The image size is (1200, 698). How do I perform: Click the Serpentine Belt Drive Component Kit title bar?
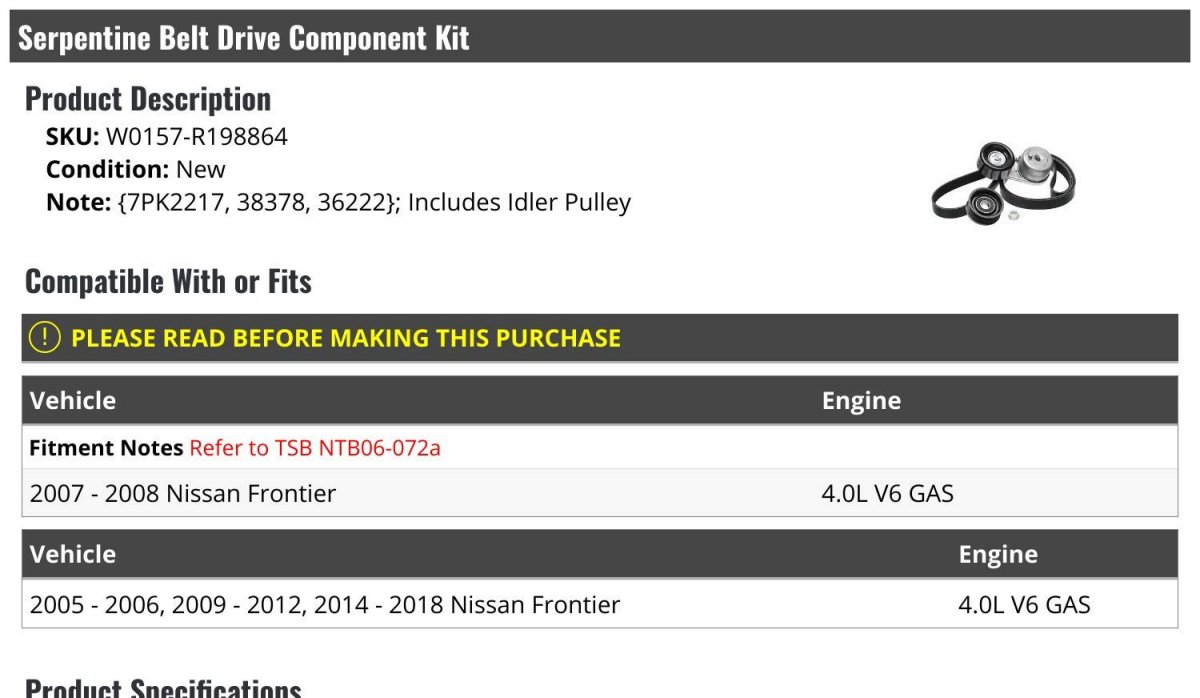[x=600, y=38]
